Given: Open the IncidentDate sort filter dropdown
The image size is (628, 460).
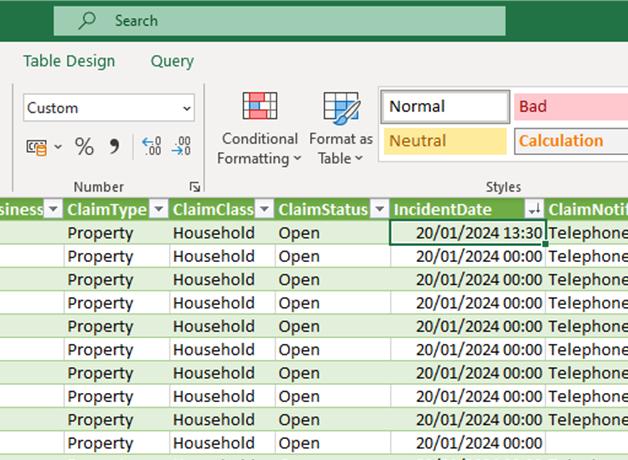Looking at the screenshot, I should coord(535,209).
